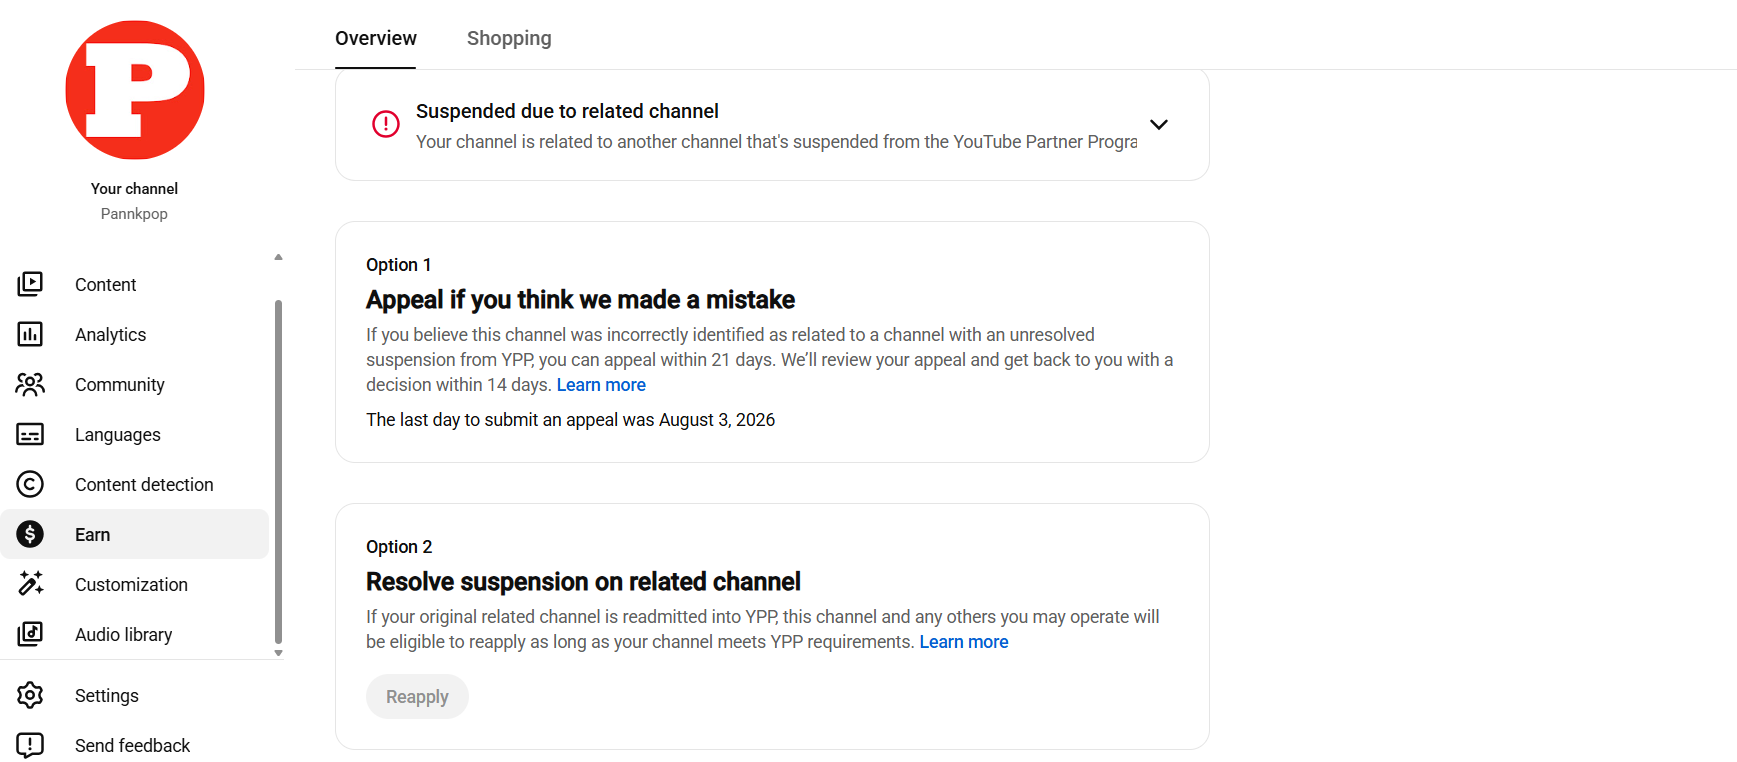Click the Reapply button
This screenshot has width=1737, height=762.
[417, 697]
